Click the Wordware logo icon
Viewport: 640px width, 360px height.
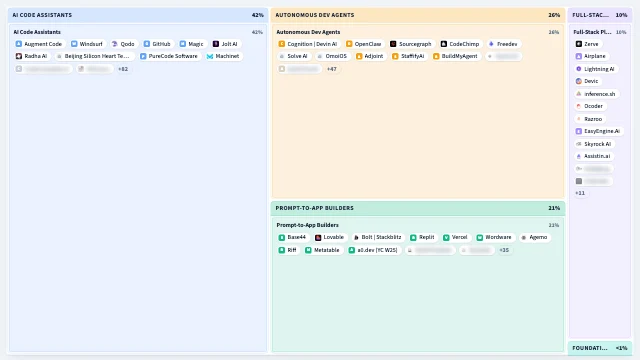[x=480, y=238]
